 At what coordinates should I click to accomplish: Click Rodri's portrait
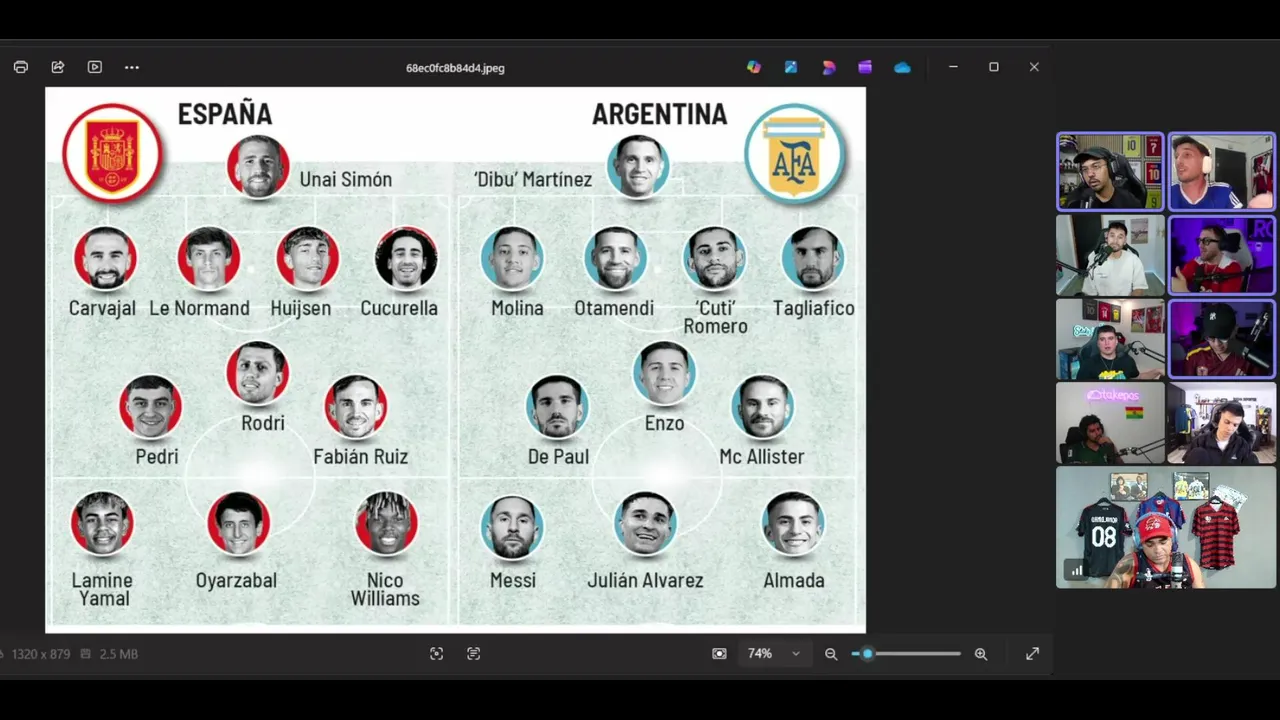[x=258, y=373]
